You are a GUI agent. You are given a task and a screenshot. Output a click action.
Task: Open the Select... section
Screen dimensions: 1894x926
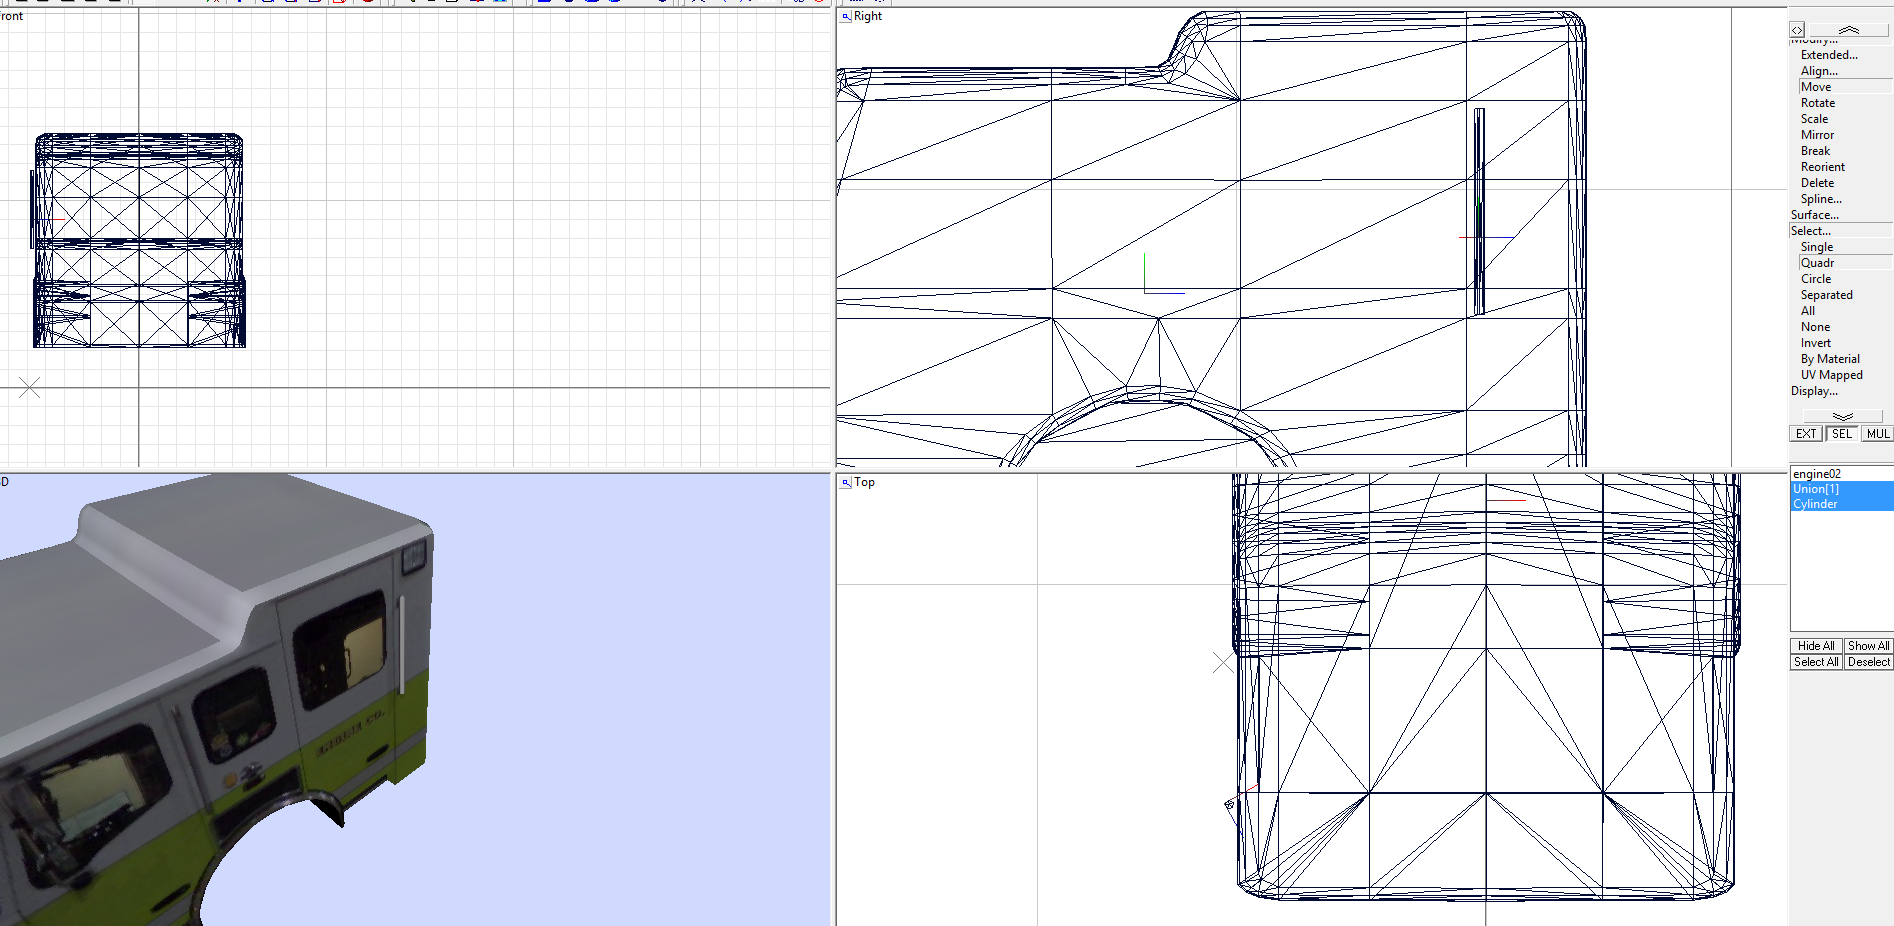point(1811,230)
